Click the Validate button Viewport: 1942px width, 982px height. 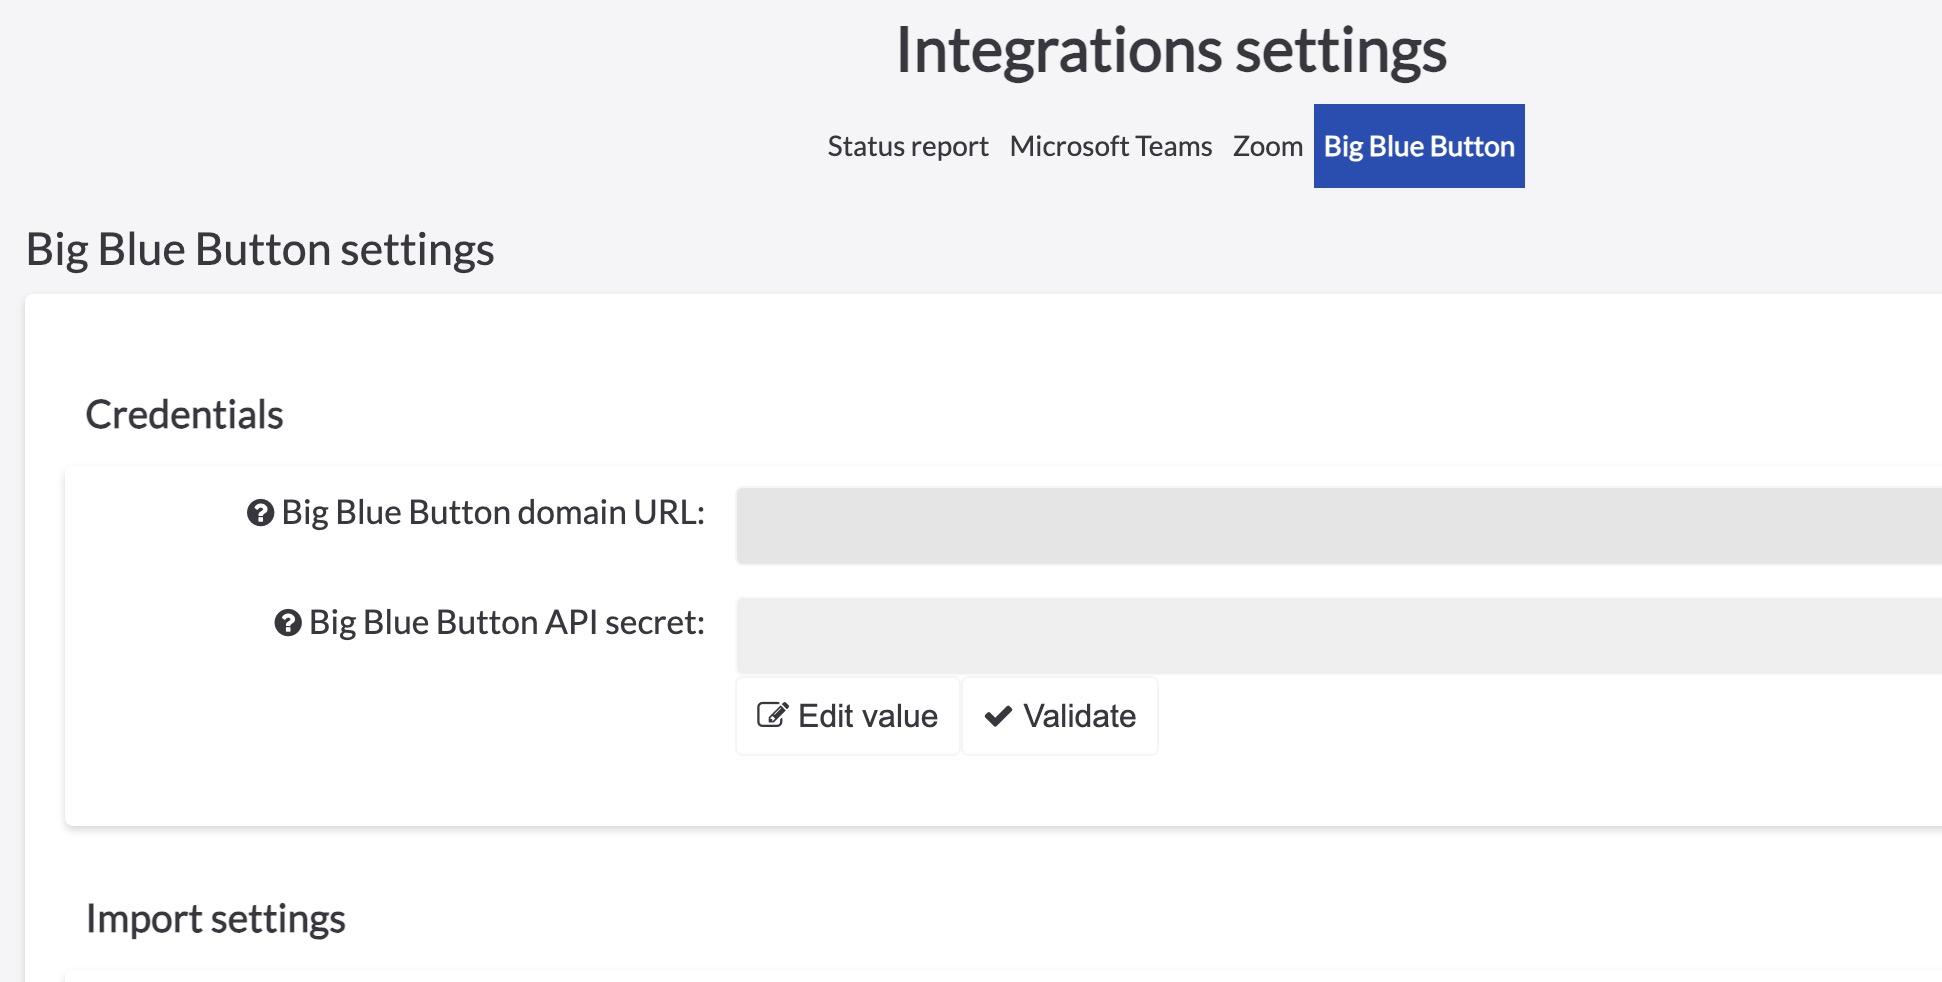[1060, 716]
